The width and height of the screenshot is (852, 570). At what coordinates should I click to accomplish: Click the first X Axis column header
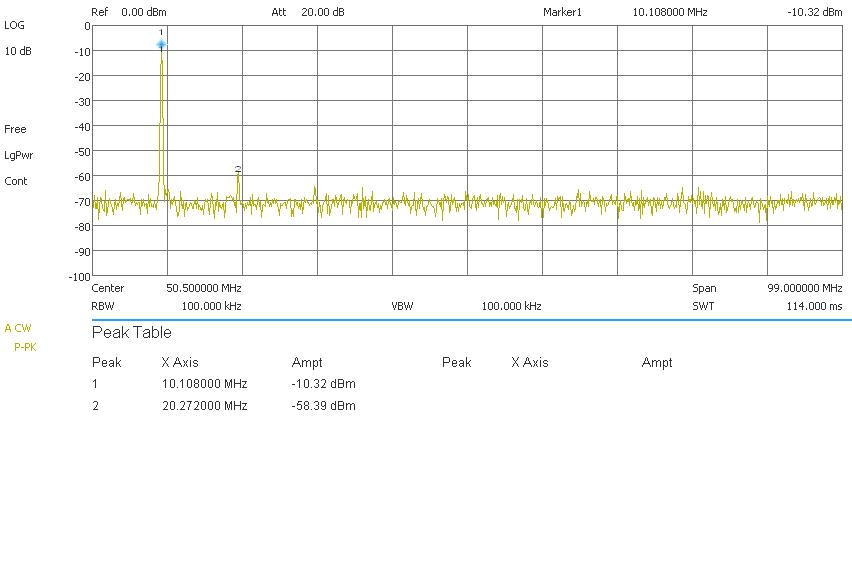point(180,362)
